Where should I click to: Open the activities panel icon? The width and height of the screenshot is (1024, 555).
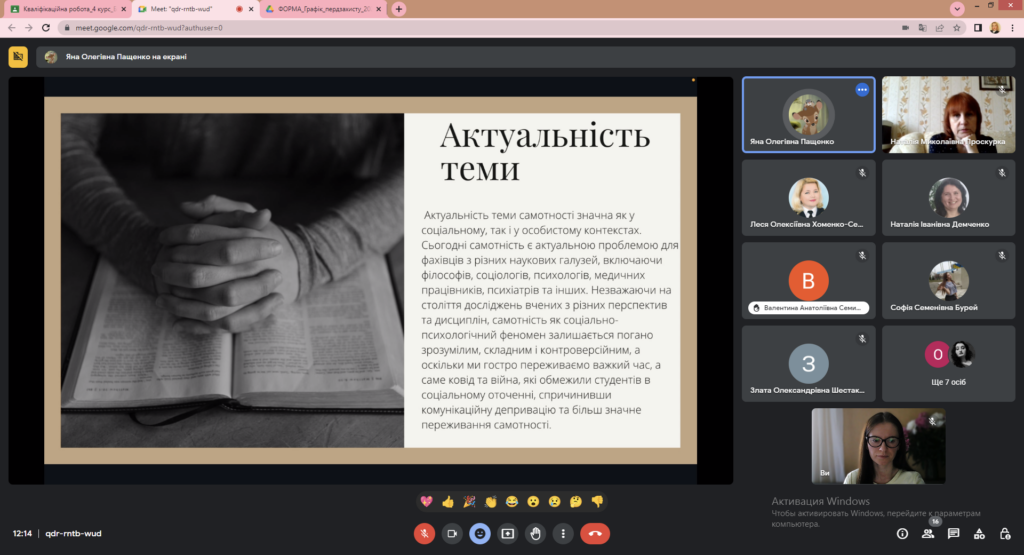[x=979, y=534]
